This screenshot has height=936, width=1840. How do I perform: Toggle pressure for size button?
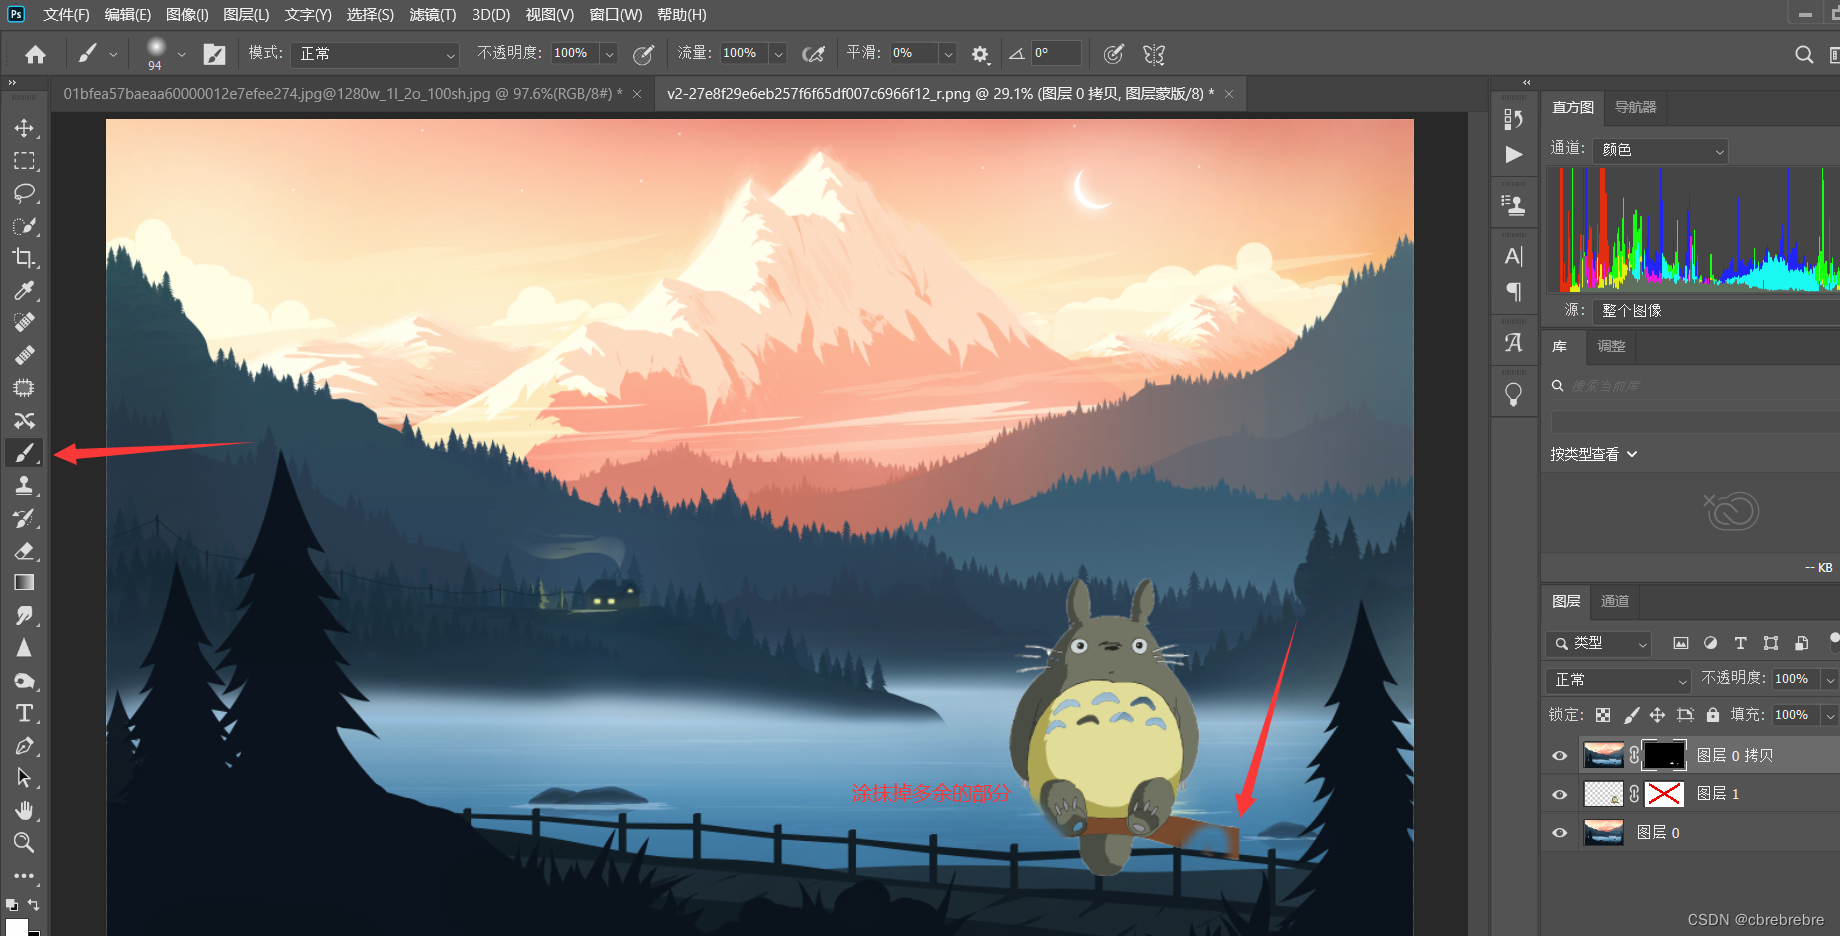point(1113,54)
